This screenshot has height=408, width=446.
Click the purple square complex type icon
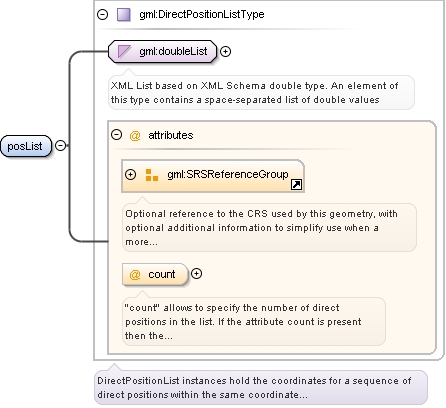124,15
